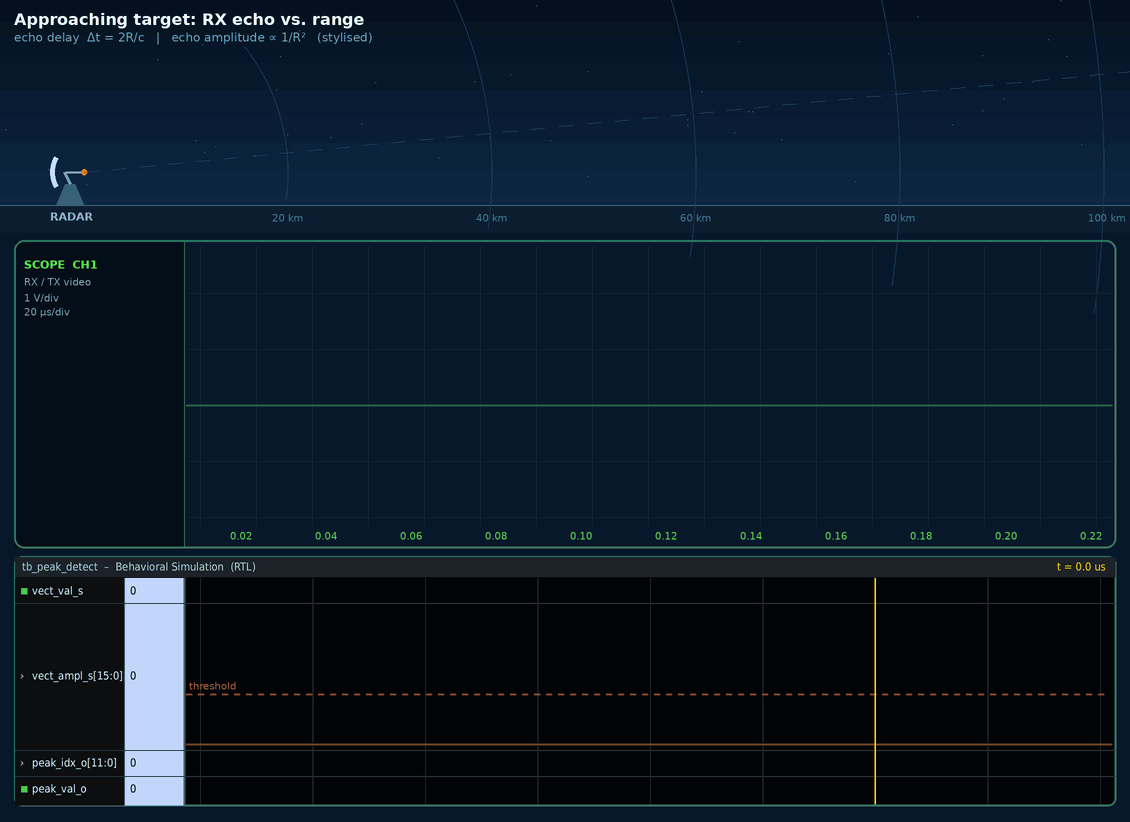1130x822 pixels.
Task: Click the 0.06 scope time tick
Action: tap(411, 536)
